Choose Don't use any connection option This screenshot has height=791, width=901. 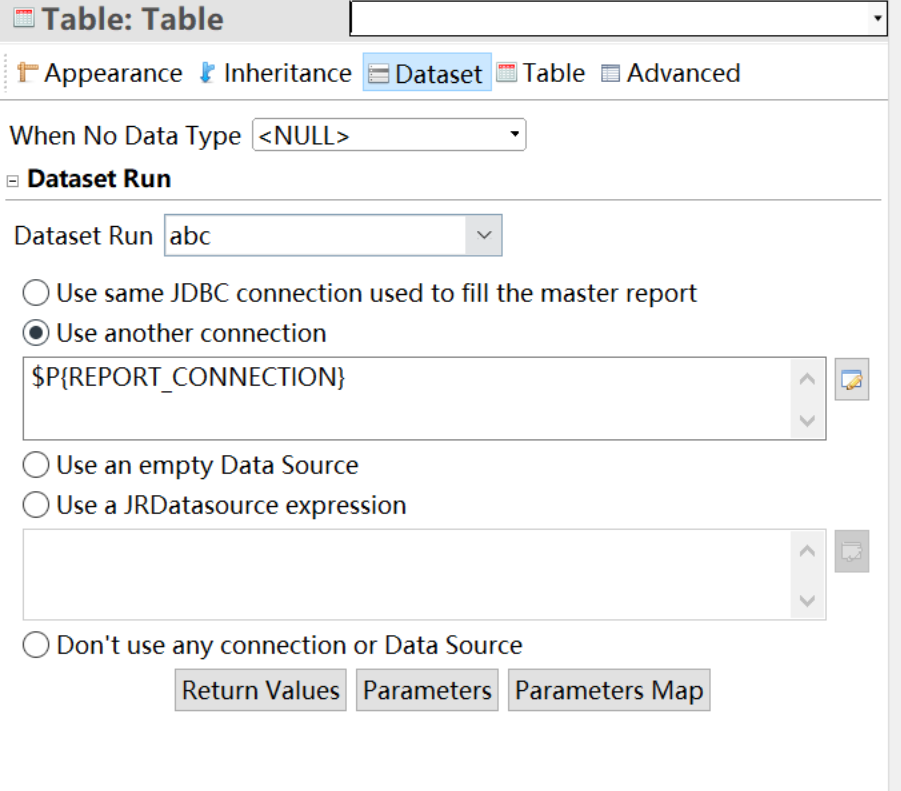click(36, 645)
